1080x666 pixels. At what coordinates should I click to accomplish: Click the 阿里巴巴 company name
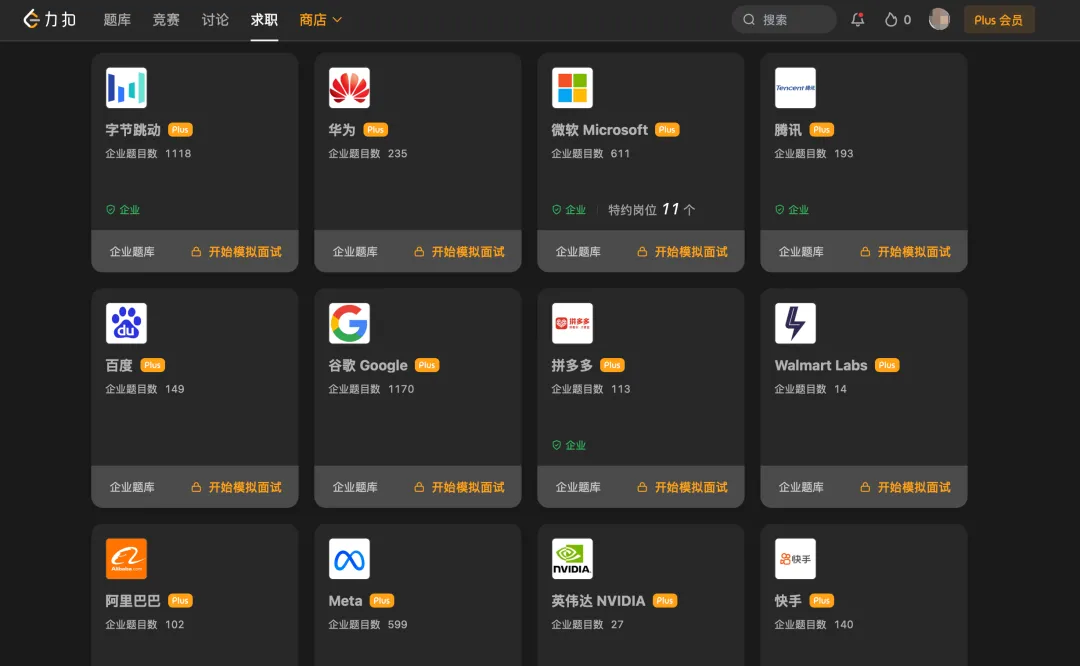[x=133, y=601]
